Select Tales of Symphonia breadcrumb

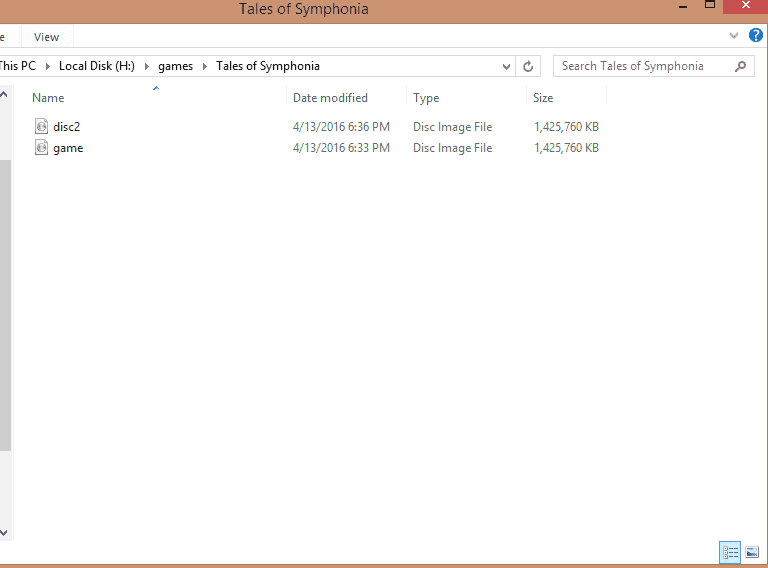click(x=268, y=66)
